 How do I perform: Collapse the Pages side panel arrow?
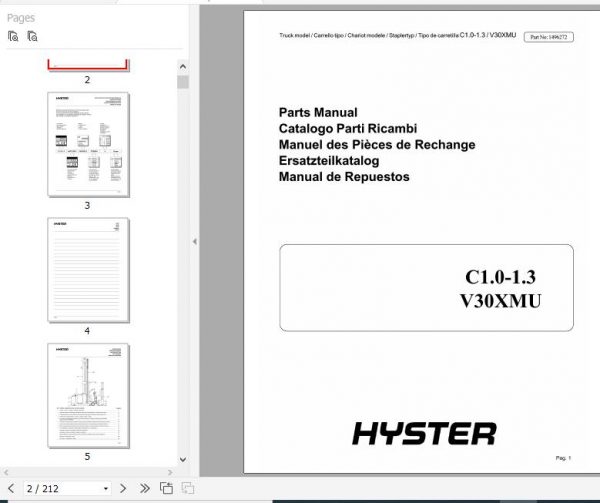tap(195, 241)
